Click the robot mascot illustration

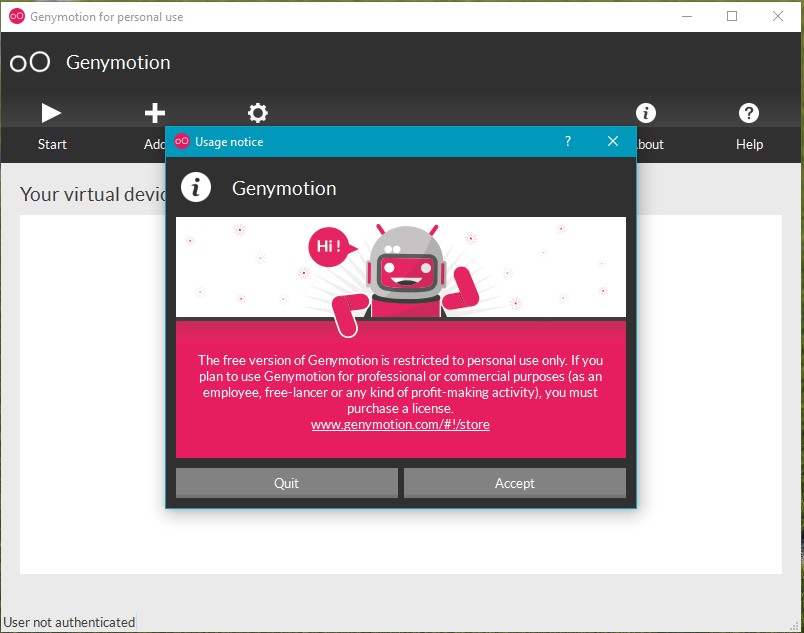coord(405,279)
